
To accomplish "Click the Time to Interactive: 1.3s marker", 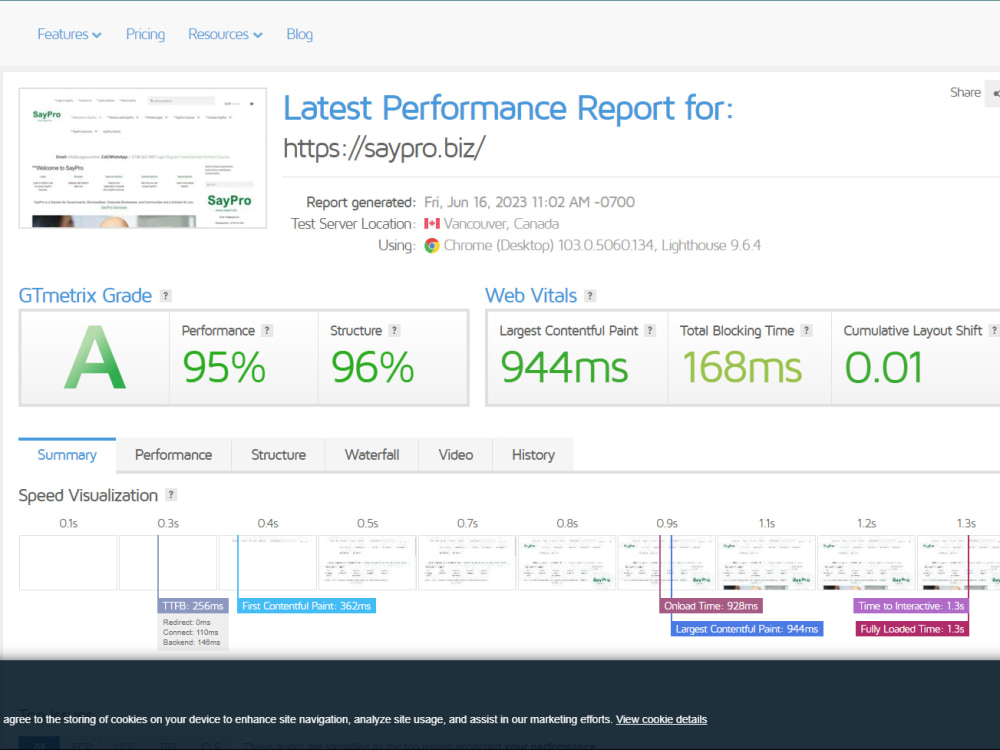I will pos(911,606).
